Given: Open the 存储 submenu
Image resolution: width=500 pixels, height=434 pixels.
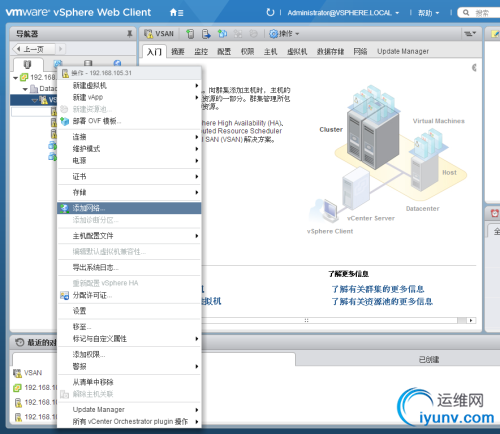Looking at the screenshot, I should click(x=129, y=192).
